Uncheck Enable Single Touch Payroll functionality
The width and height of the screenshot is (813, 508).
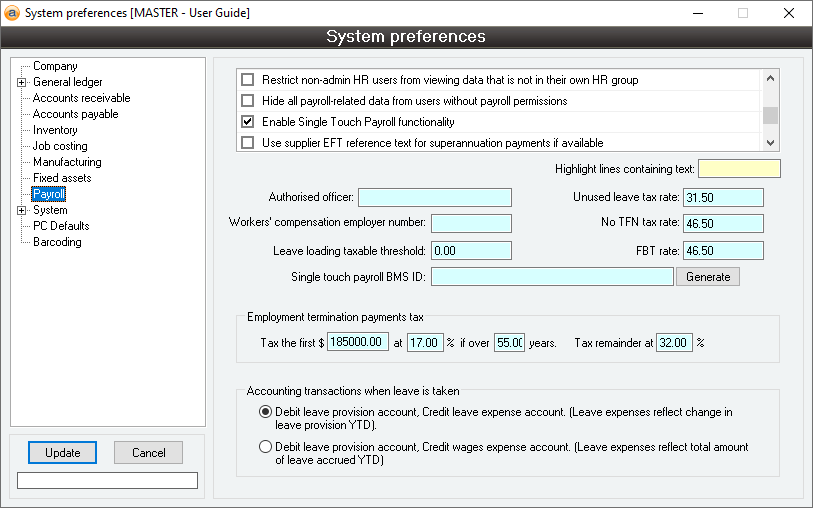tap(248, 122)
